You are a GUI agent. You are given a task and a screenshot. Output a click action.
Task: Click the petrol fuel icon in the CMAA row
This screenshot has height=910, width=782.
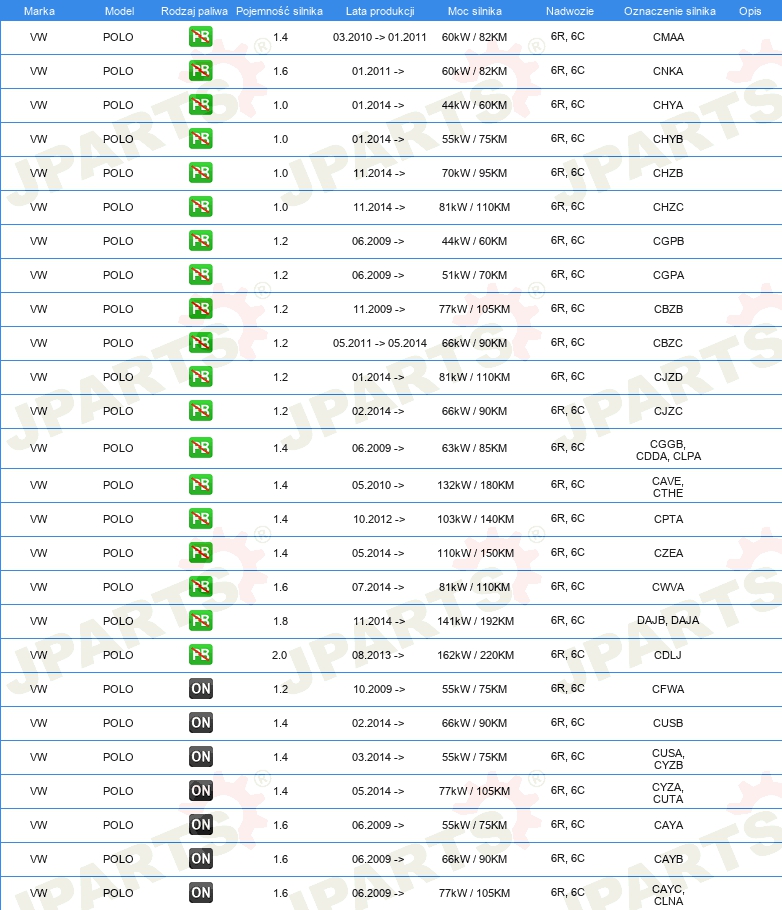click(200, 37)
